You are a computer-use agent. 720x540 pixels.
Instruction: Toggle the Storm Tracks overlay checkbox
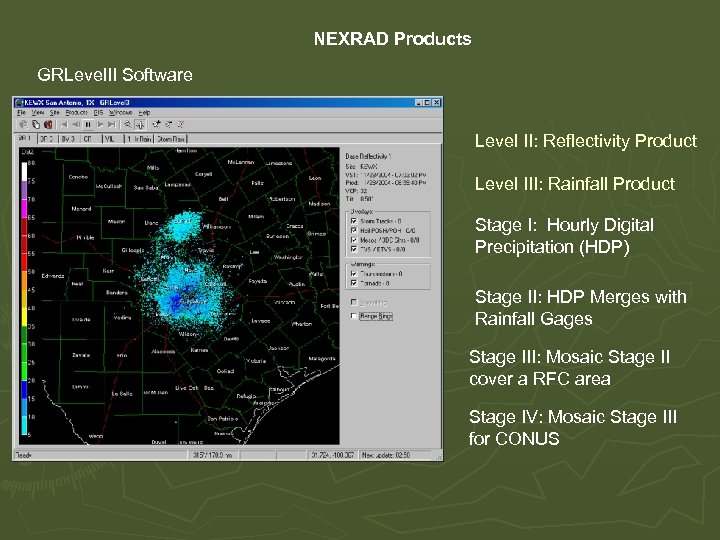[354, 221]
